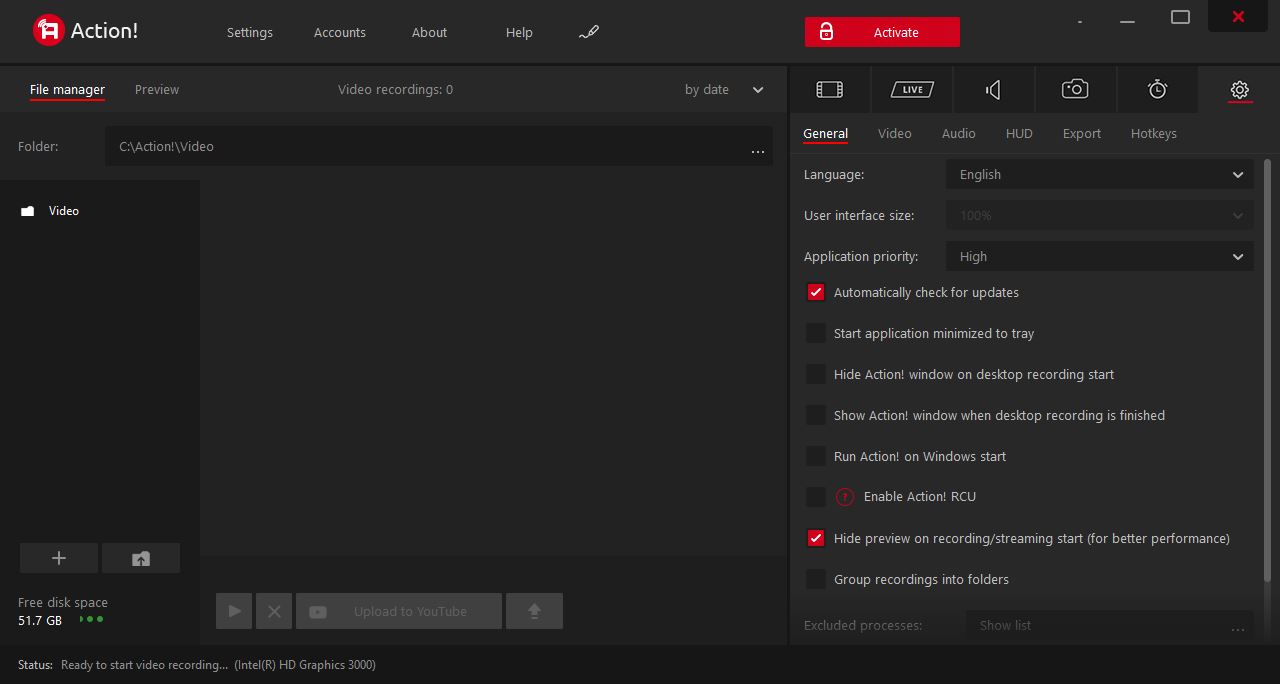Viewport: 1280px width, 684px height.
Task: Click the import folder icon button
Action: pyautogui.click(x=141, y=558)
